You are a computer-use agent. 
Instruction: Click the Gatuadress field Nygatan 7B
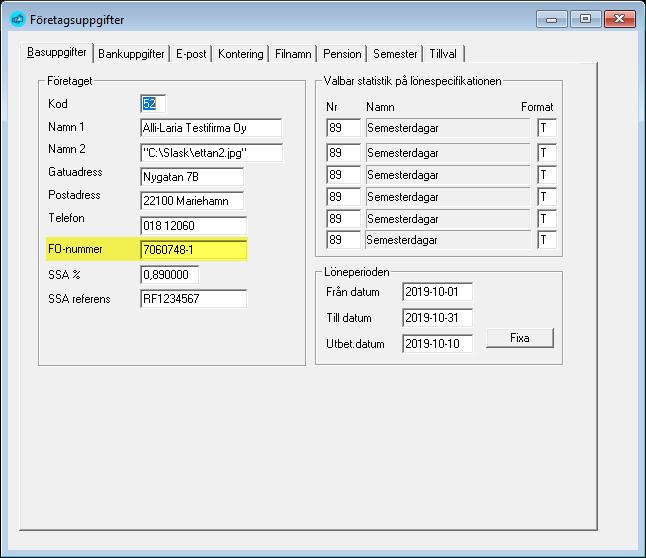pos(192,177)
